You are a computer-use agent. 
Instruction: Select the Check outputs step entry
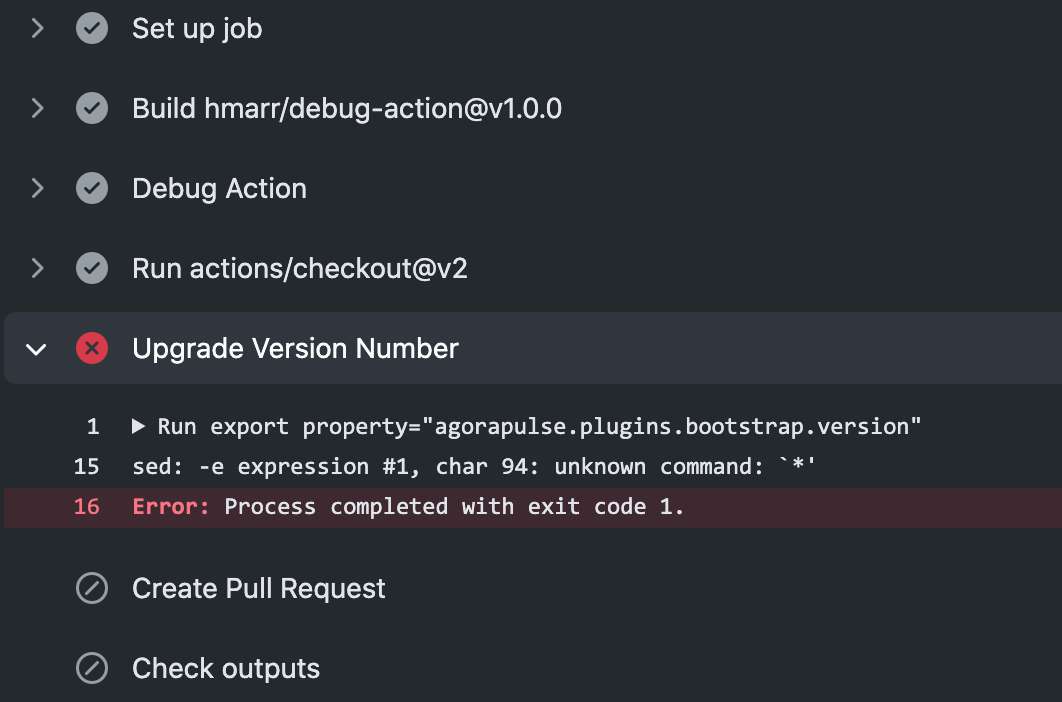pyautogui.click(x=225, y=668)
